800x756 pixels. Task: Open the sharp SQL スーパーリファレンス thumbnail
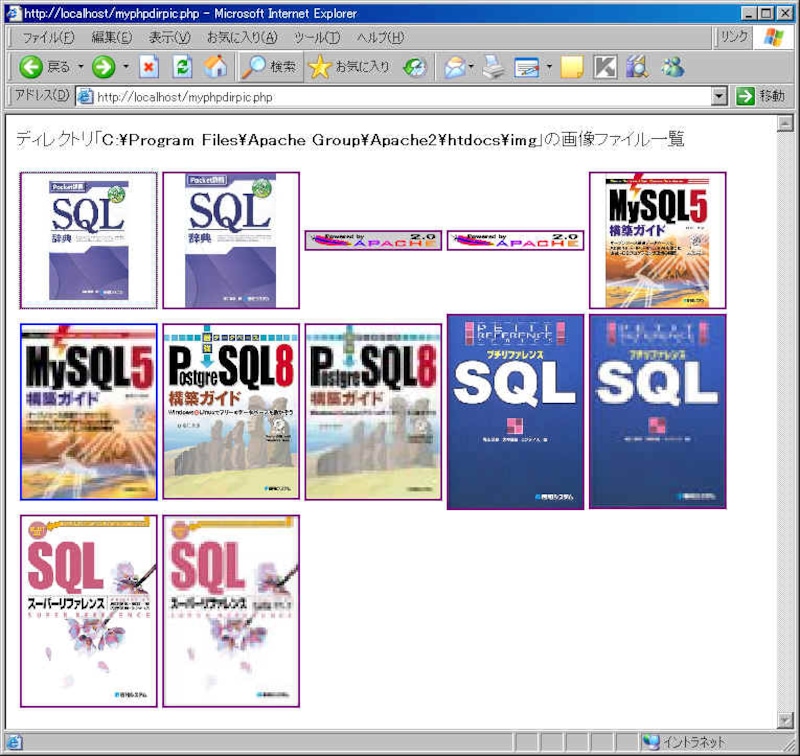pos(89,611)
